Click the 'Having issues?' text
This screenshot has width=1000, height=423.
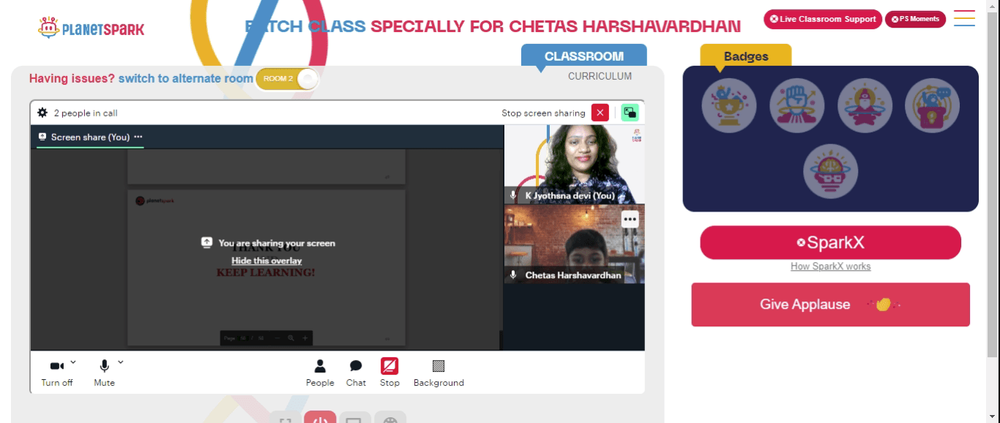[72, 78]
